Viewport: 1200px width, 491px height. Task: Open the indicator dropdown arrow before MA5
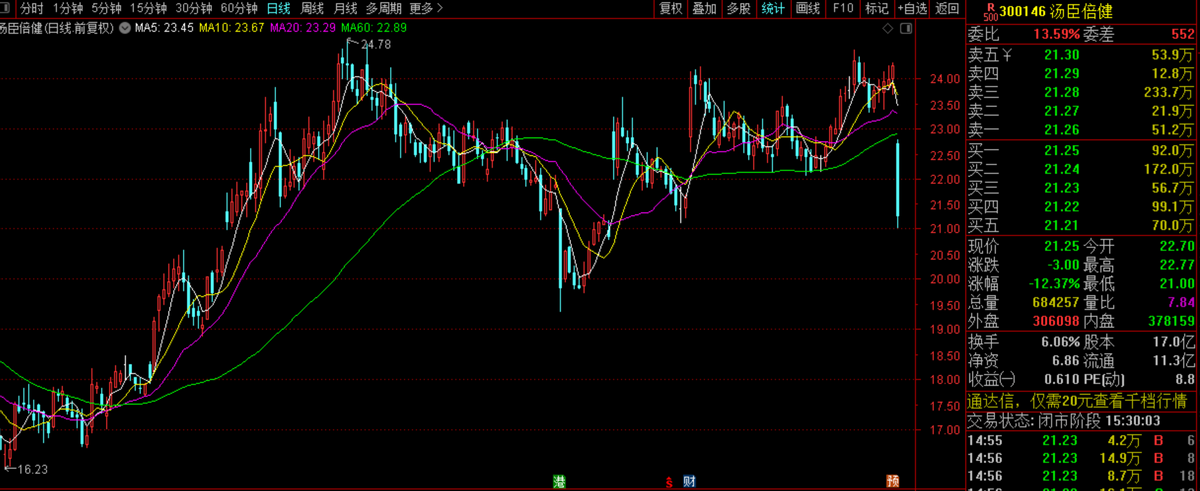pos(126,27)
